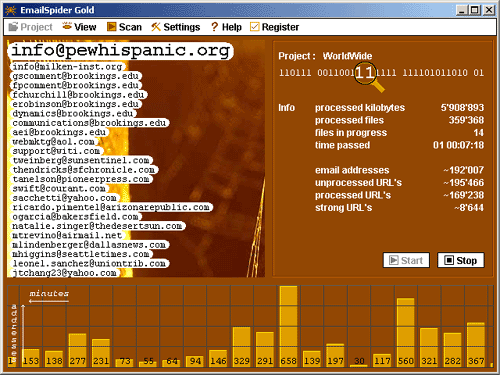Select webmktg@aol.com address
The image size is (500, 375).
point(54,142)
